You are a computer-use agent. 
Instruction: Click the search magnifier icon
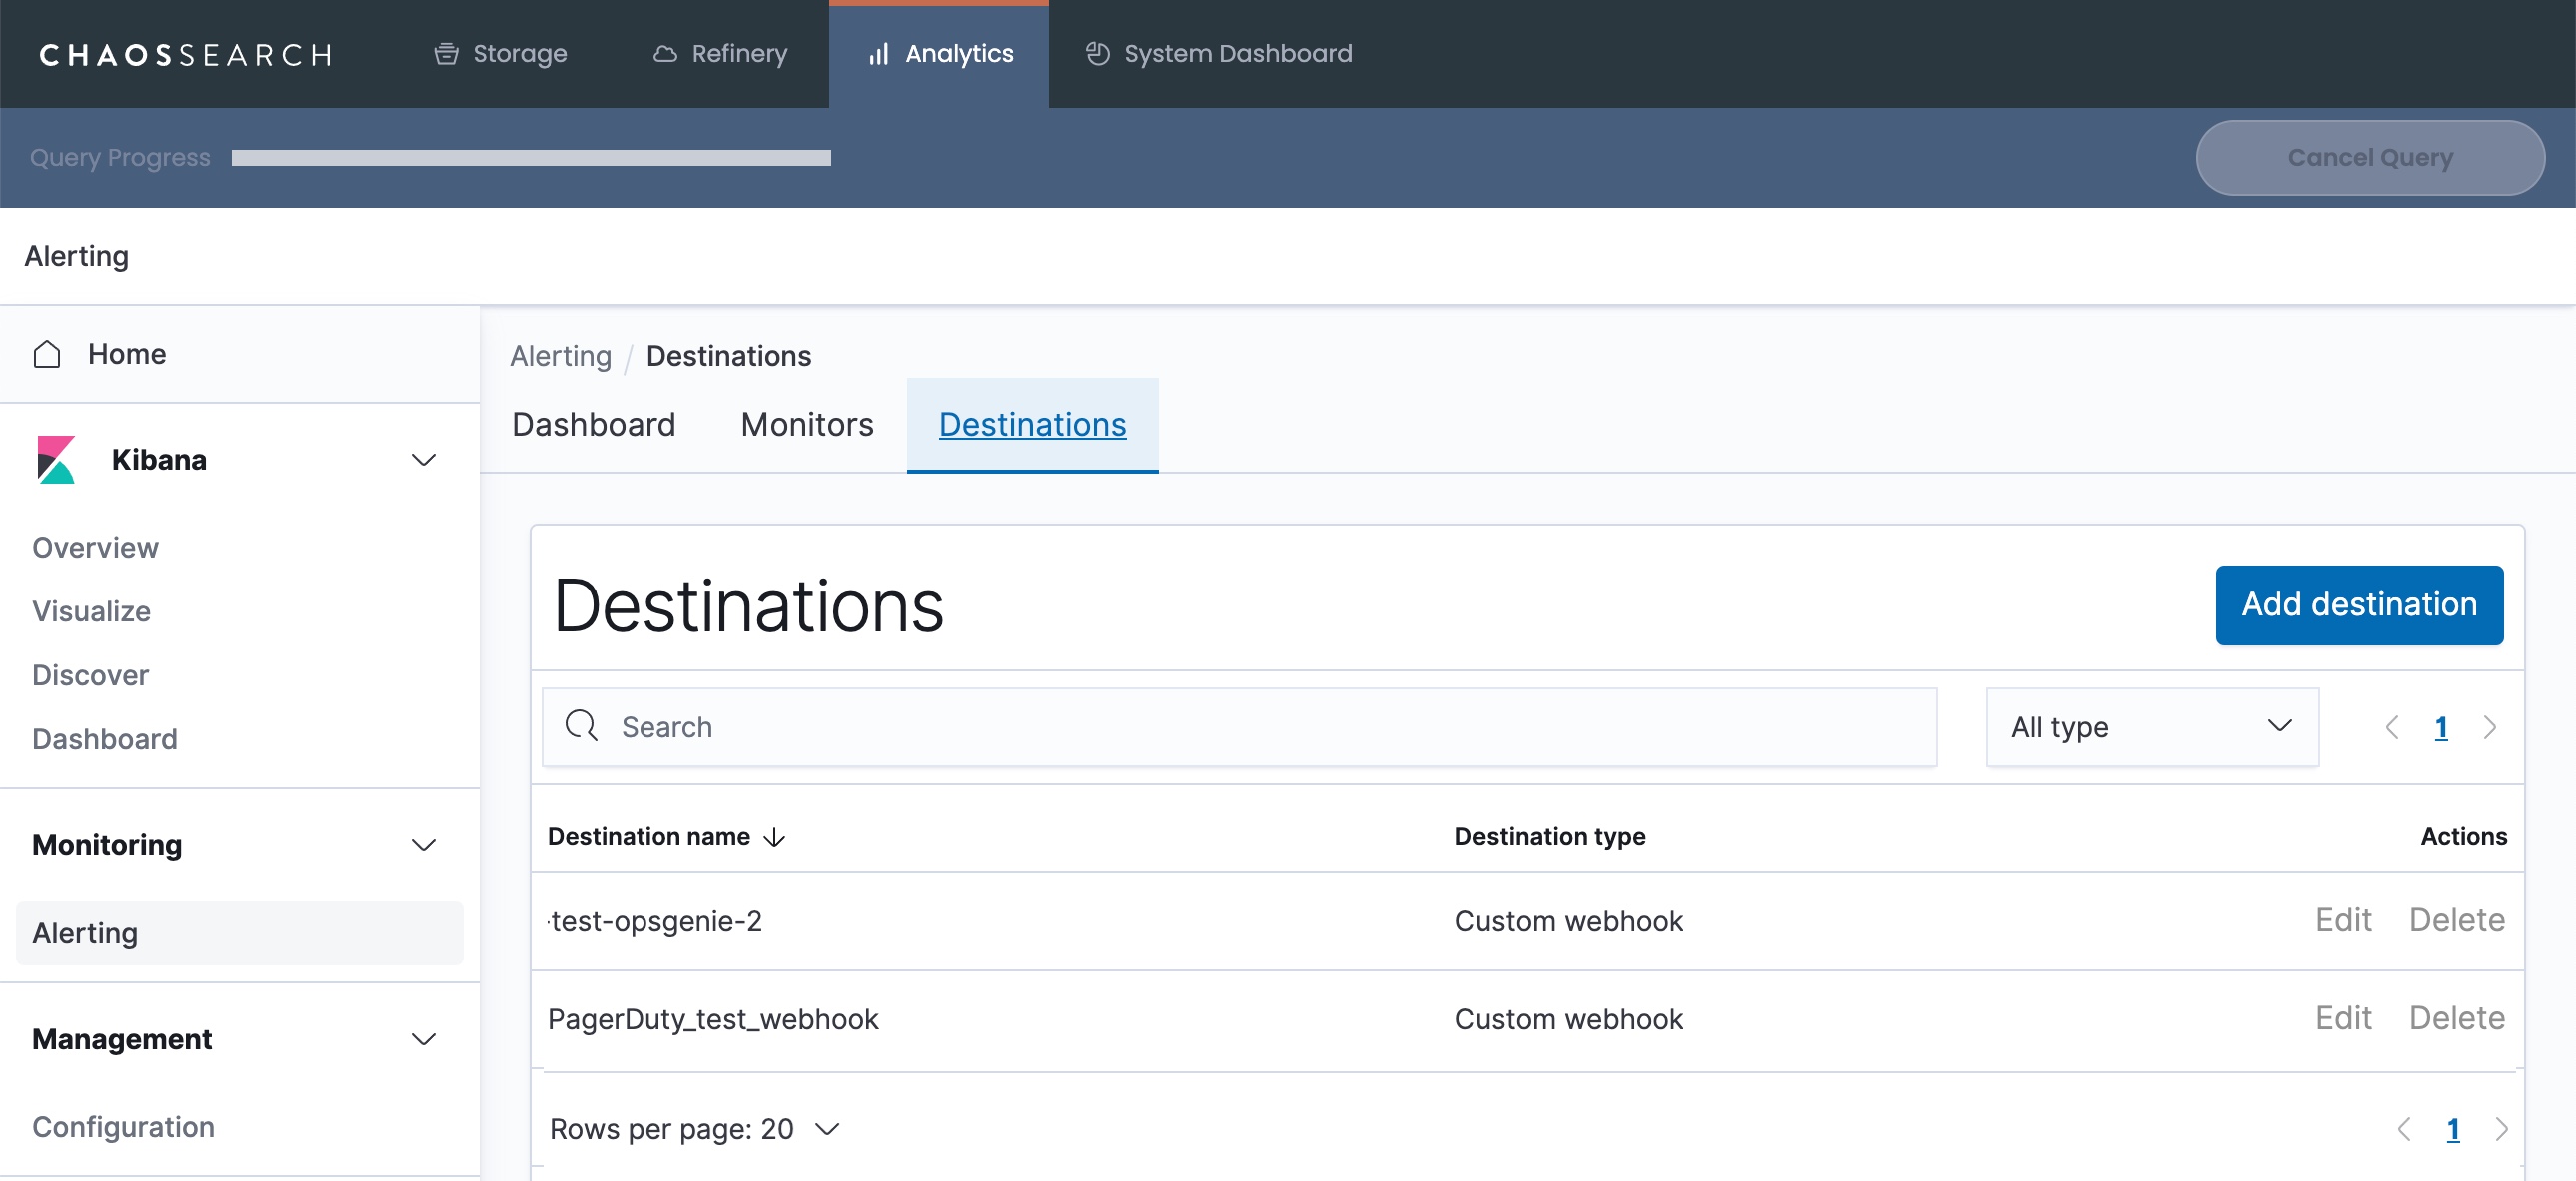point(581,726)
